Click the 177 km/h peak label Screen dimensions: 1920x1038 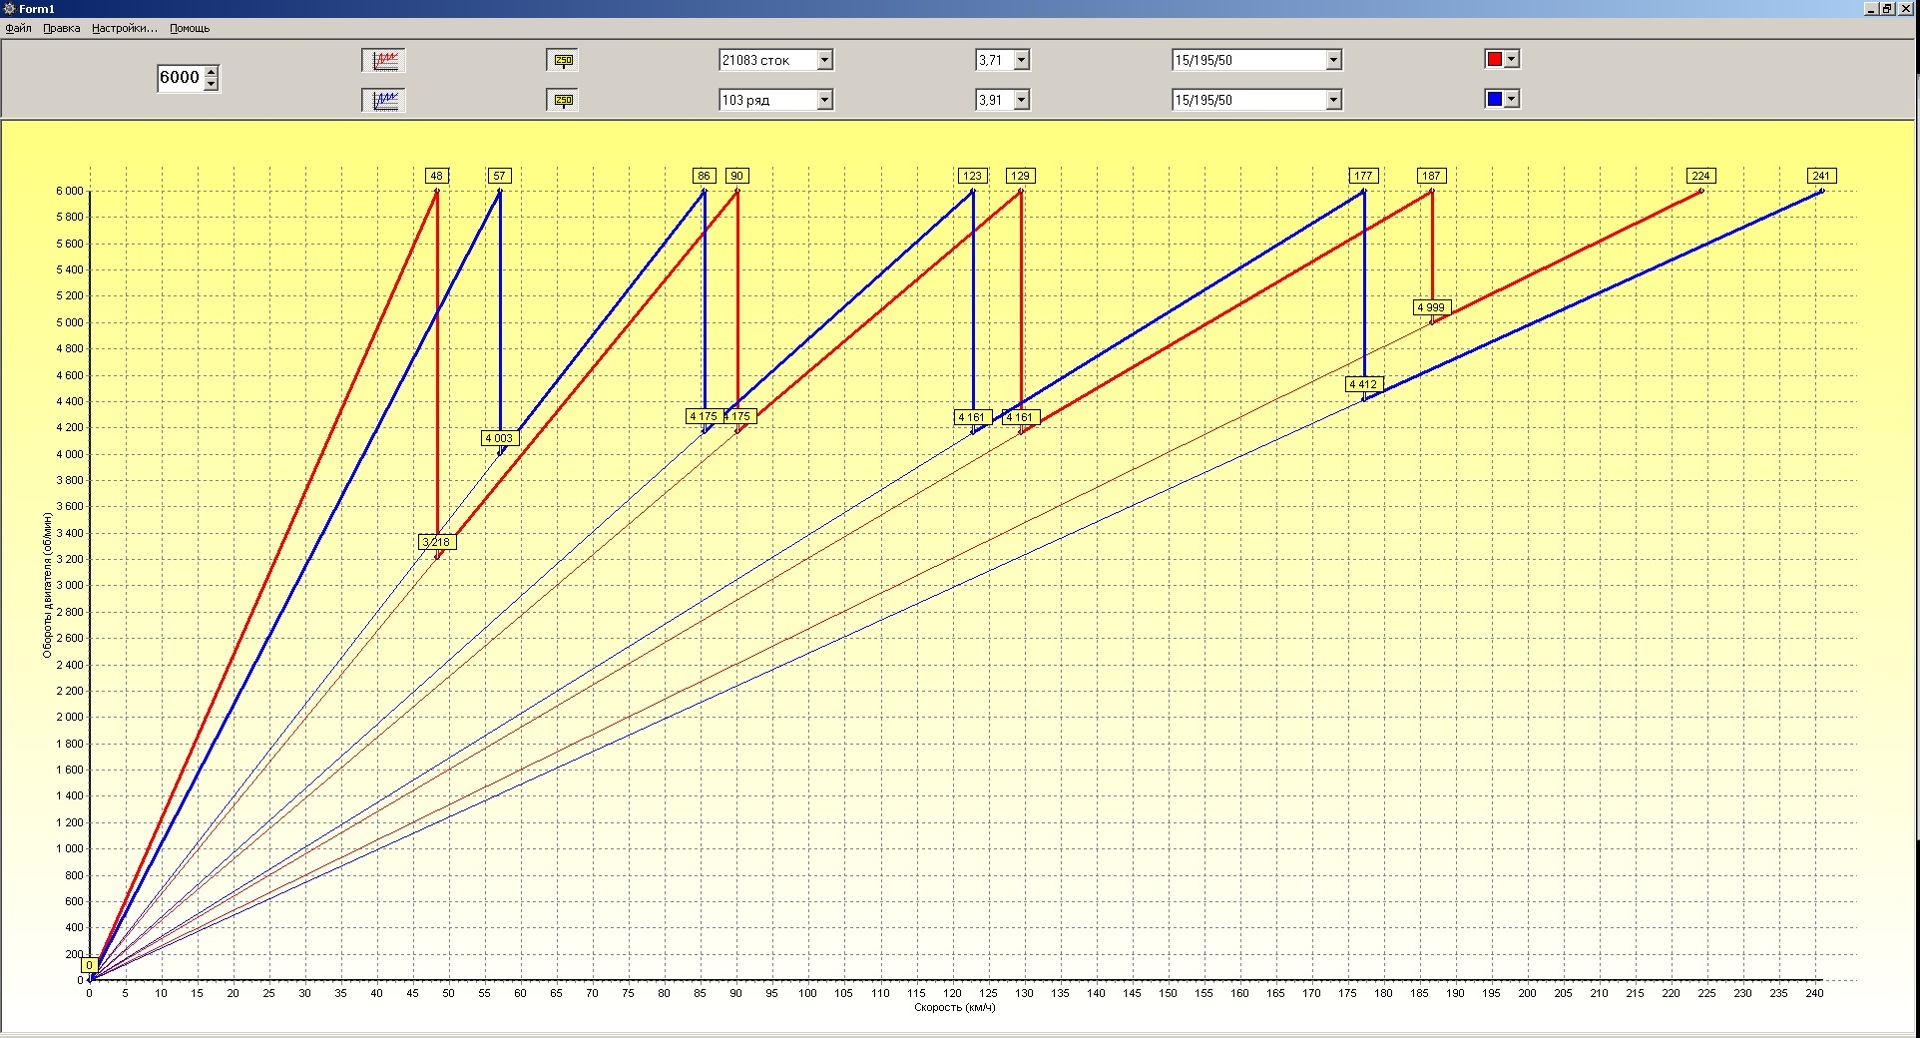(1363, 176)
